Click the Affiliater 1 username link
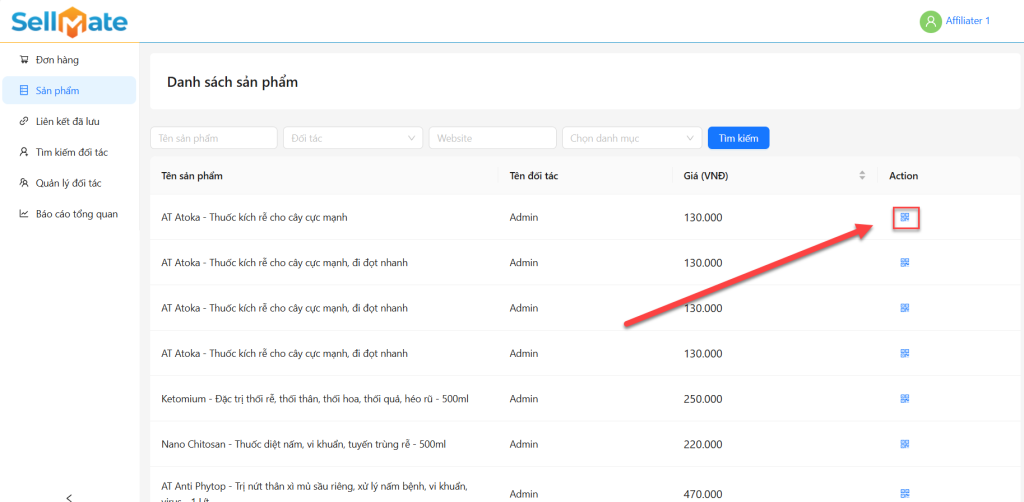The image size is (1024, 502). click(x=967, y=21)
